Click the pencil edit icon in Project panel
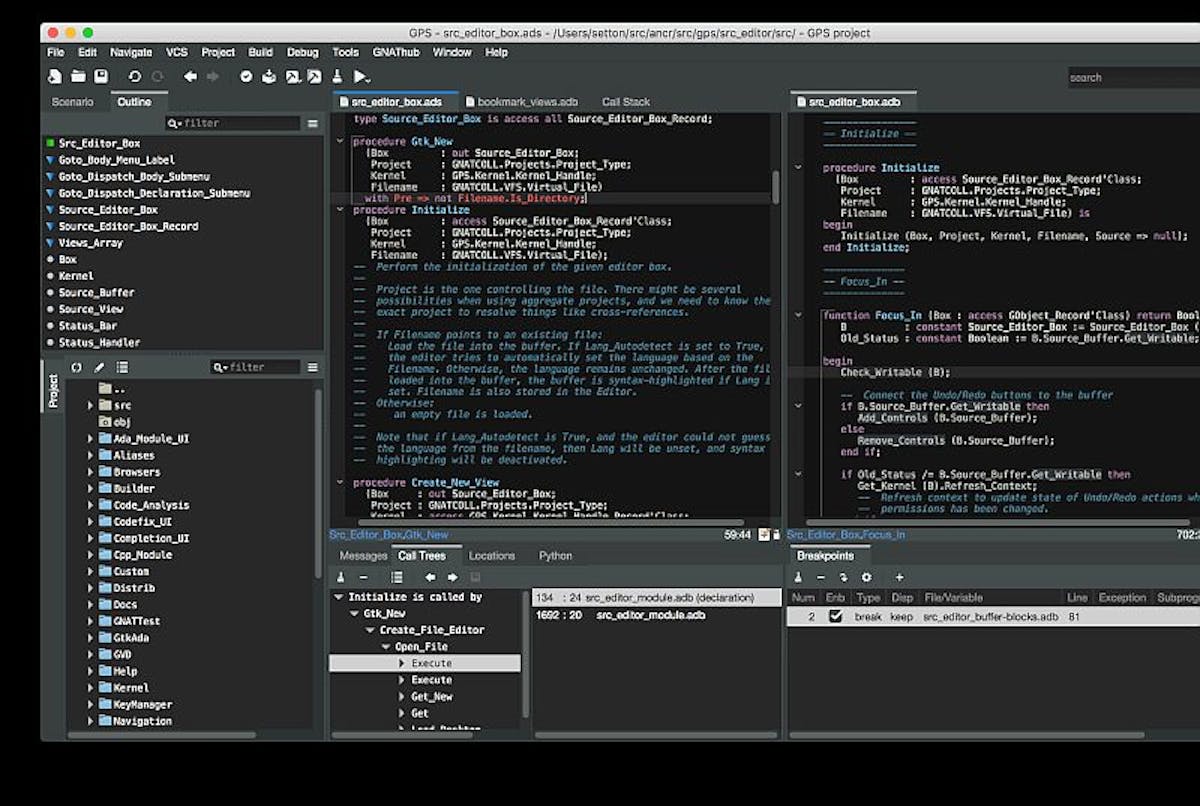Viewport: 1200px width, 806px height. pyautogui.click(x=99, y=368)
